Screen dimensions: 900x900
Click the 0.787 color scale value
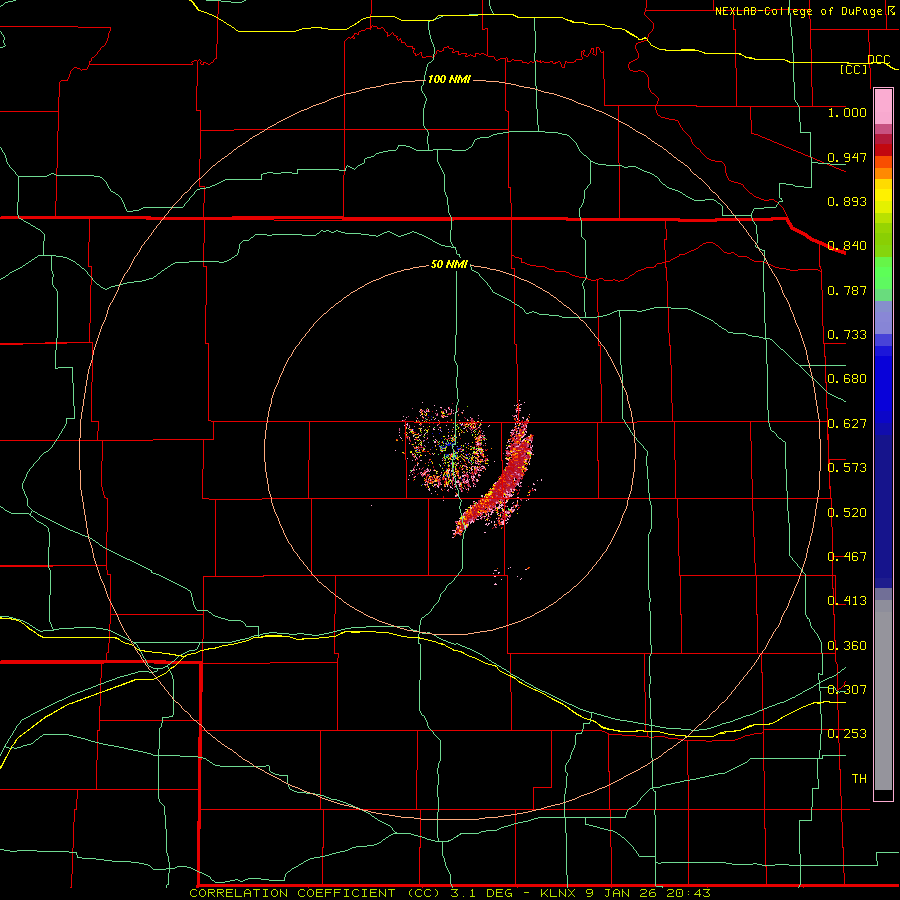[847, 290]
